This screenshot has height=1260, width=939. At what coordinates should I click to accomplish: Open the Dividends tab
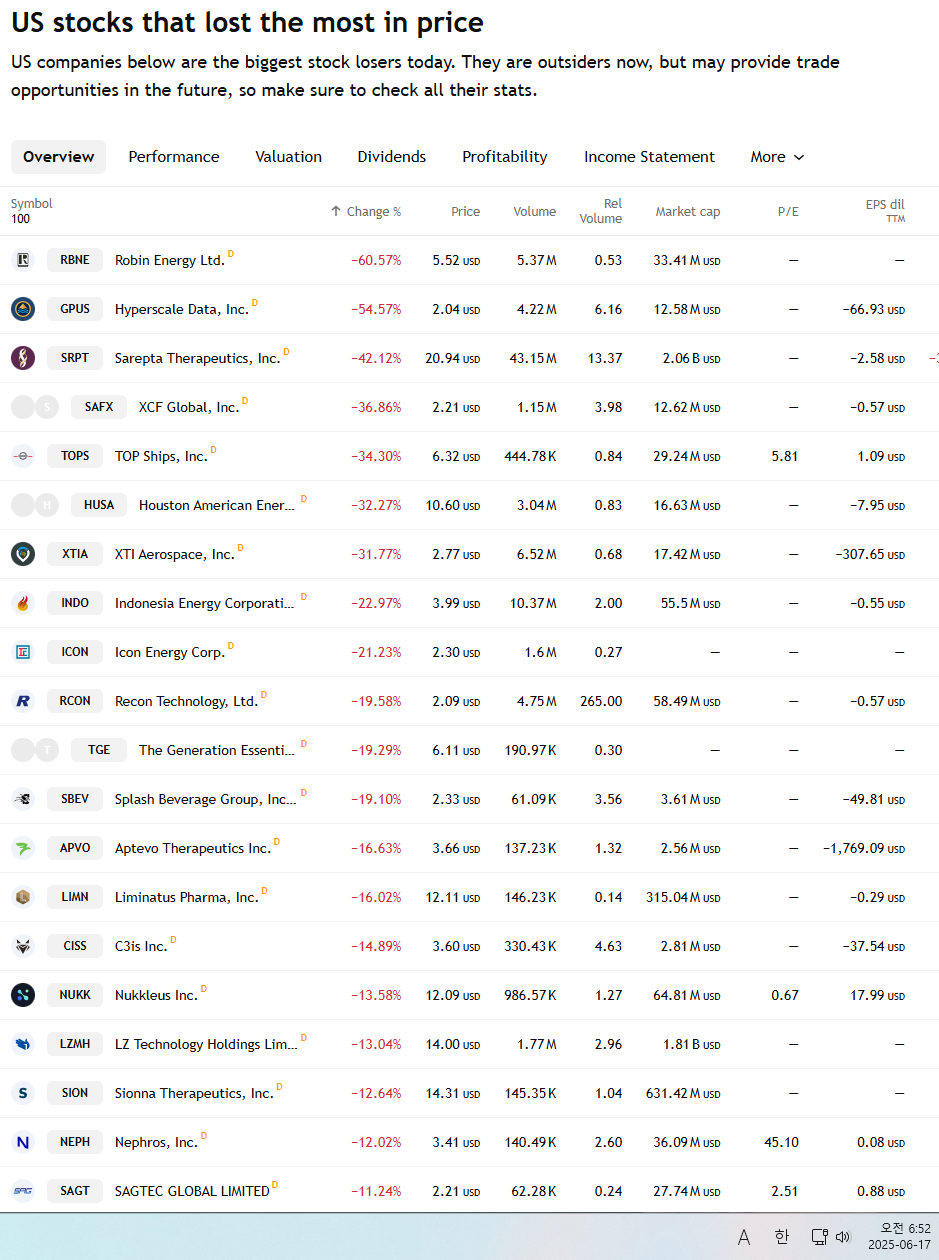point(392,157)
